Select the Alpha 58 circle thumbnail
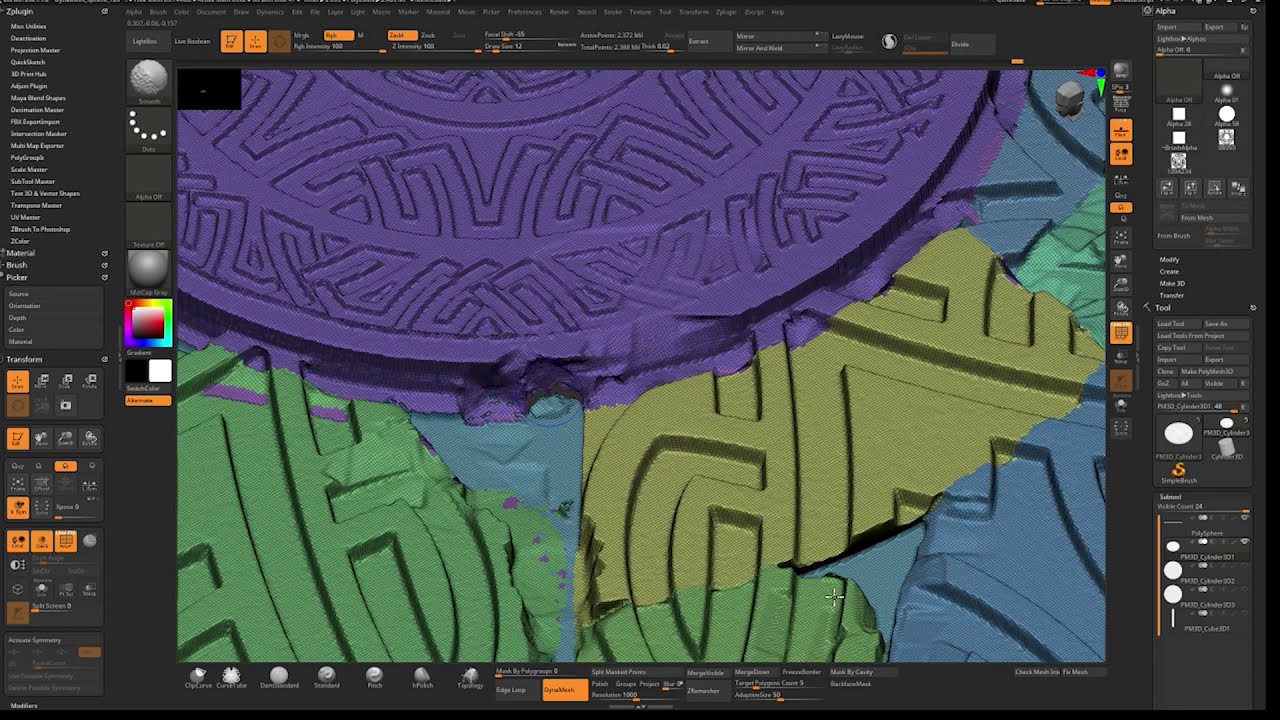Viewport: 1280px width, 720px height. [x=1227, y=116]
